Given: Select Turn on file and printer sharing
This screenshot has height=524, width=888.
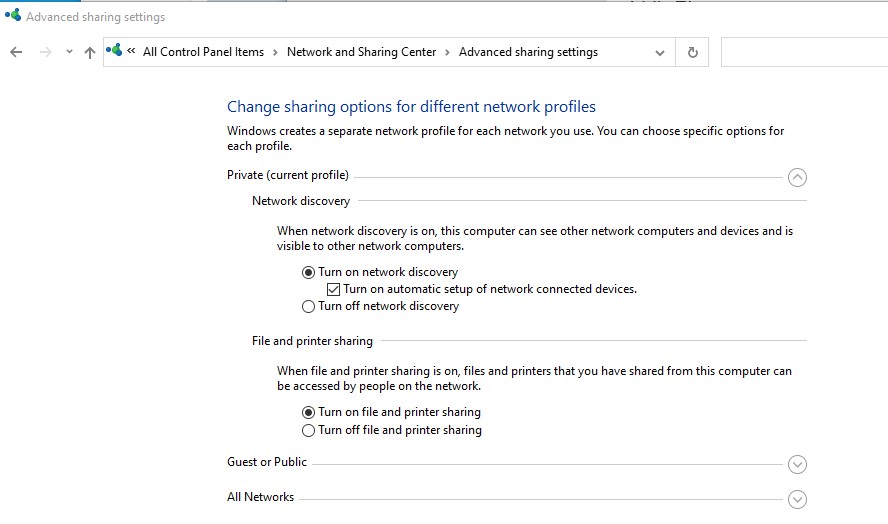Looking at the screenshot, I should click(308, 412).
